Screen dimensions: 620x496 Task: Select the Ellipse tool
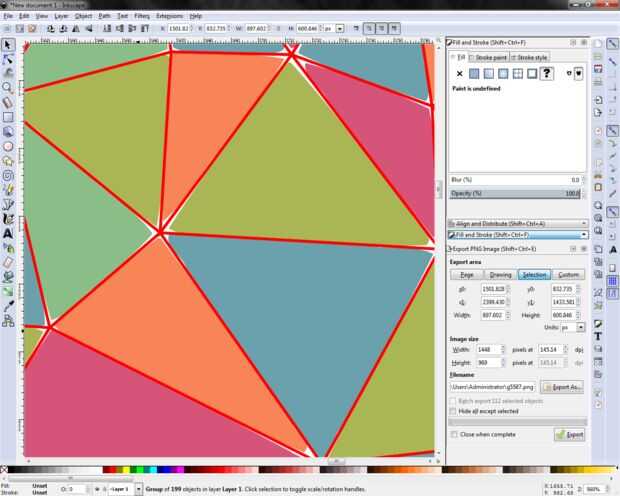pyautogui.click(x=8, y=146)
